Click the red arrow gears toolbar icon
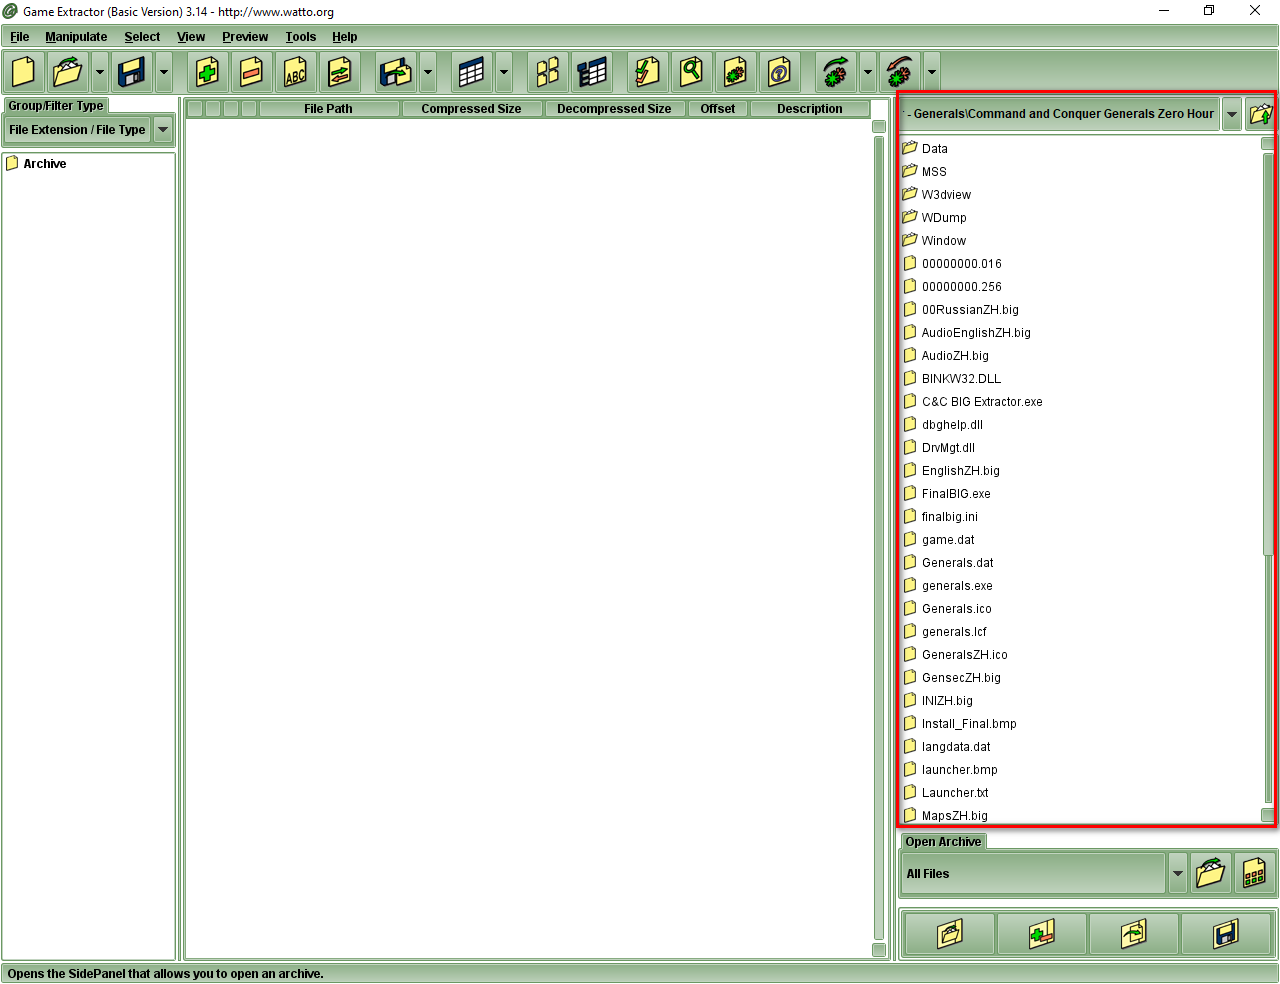 [x=900, y=72]
